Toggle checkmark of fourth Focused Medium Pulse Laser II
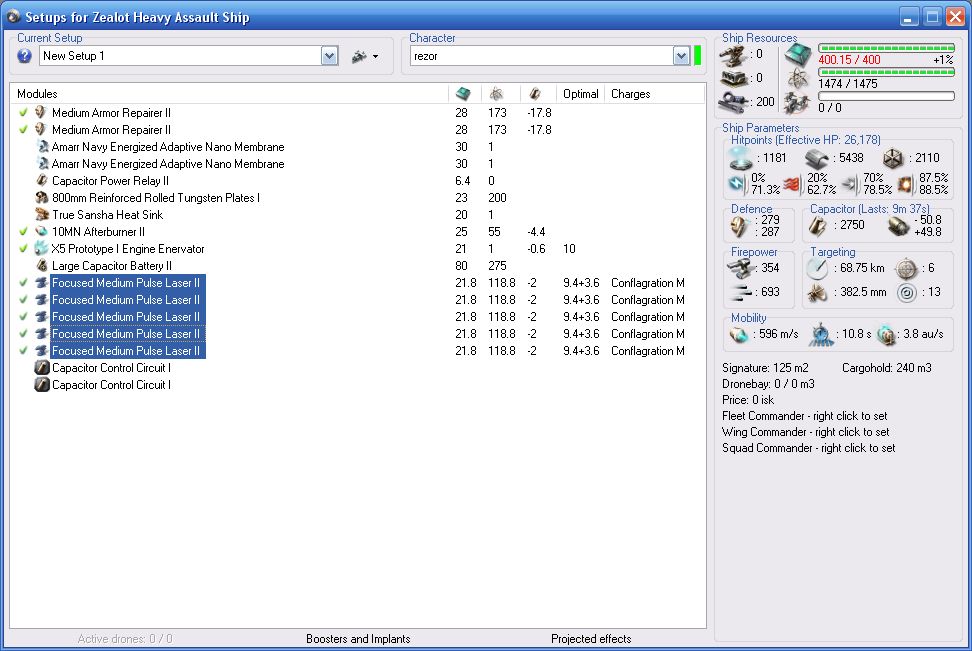The image size is (972, 651). [x=24, y=334]
